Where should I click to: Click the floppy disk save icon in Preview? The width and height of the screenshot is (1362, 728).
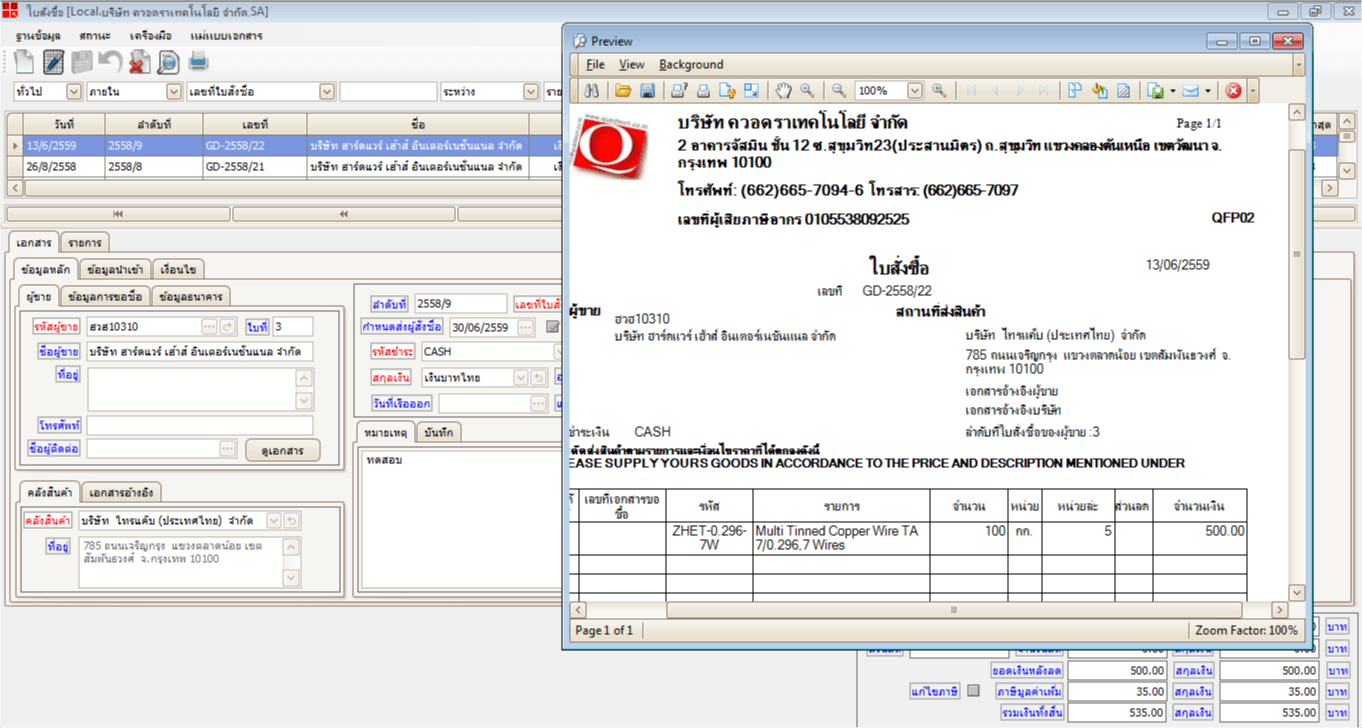pos(647,90)
